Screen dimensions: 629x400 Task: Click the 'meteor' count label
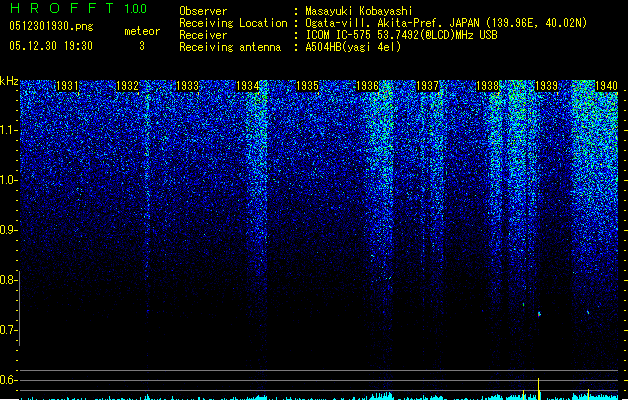tap(142, 31)
